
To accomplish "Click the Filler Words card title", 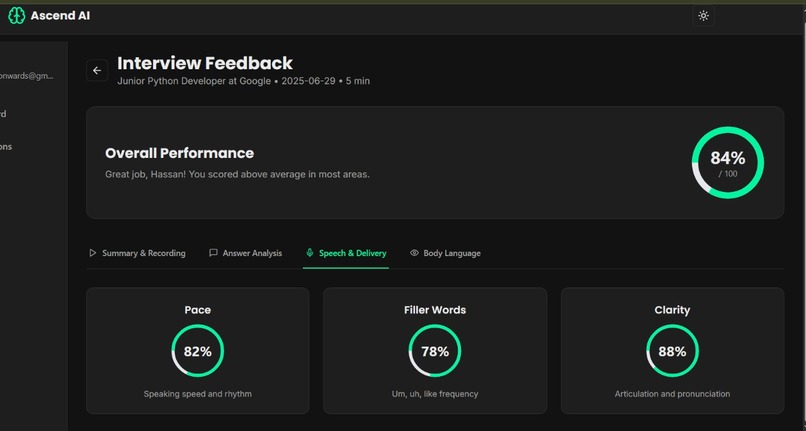I will (x=435, y=310).
